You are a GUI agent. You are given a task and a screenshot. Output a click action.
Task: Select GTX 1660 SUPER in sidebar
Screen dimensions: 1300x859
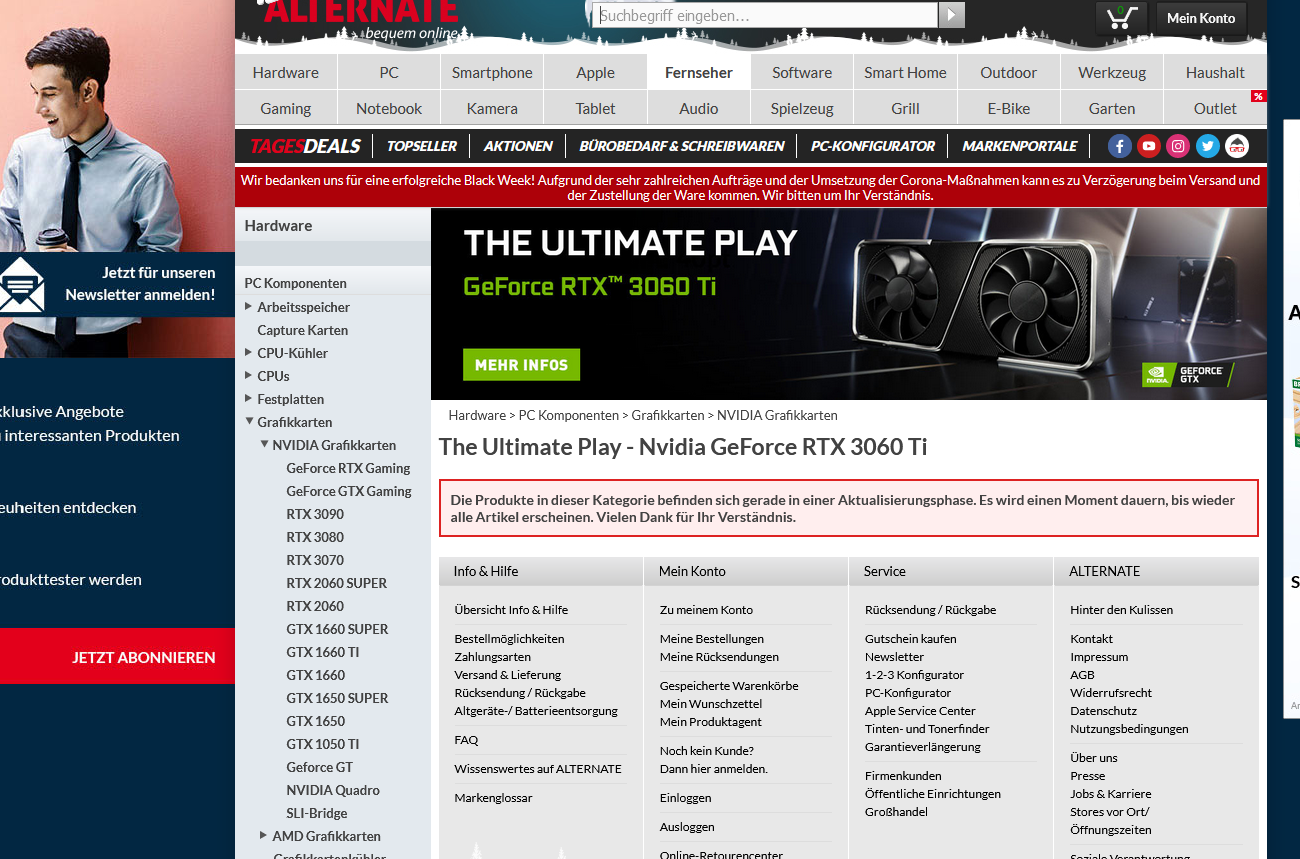coord(337,629)
